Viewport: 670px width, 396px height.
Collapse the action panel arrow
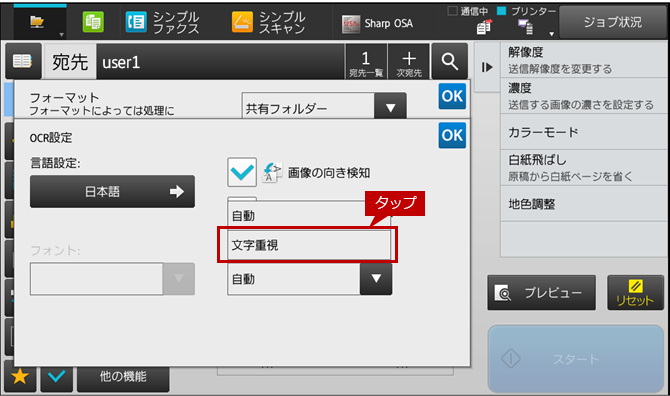click(x=487, y=67)
